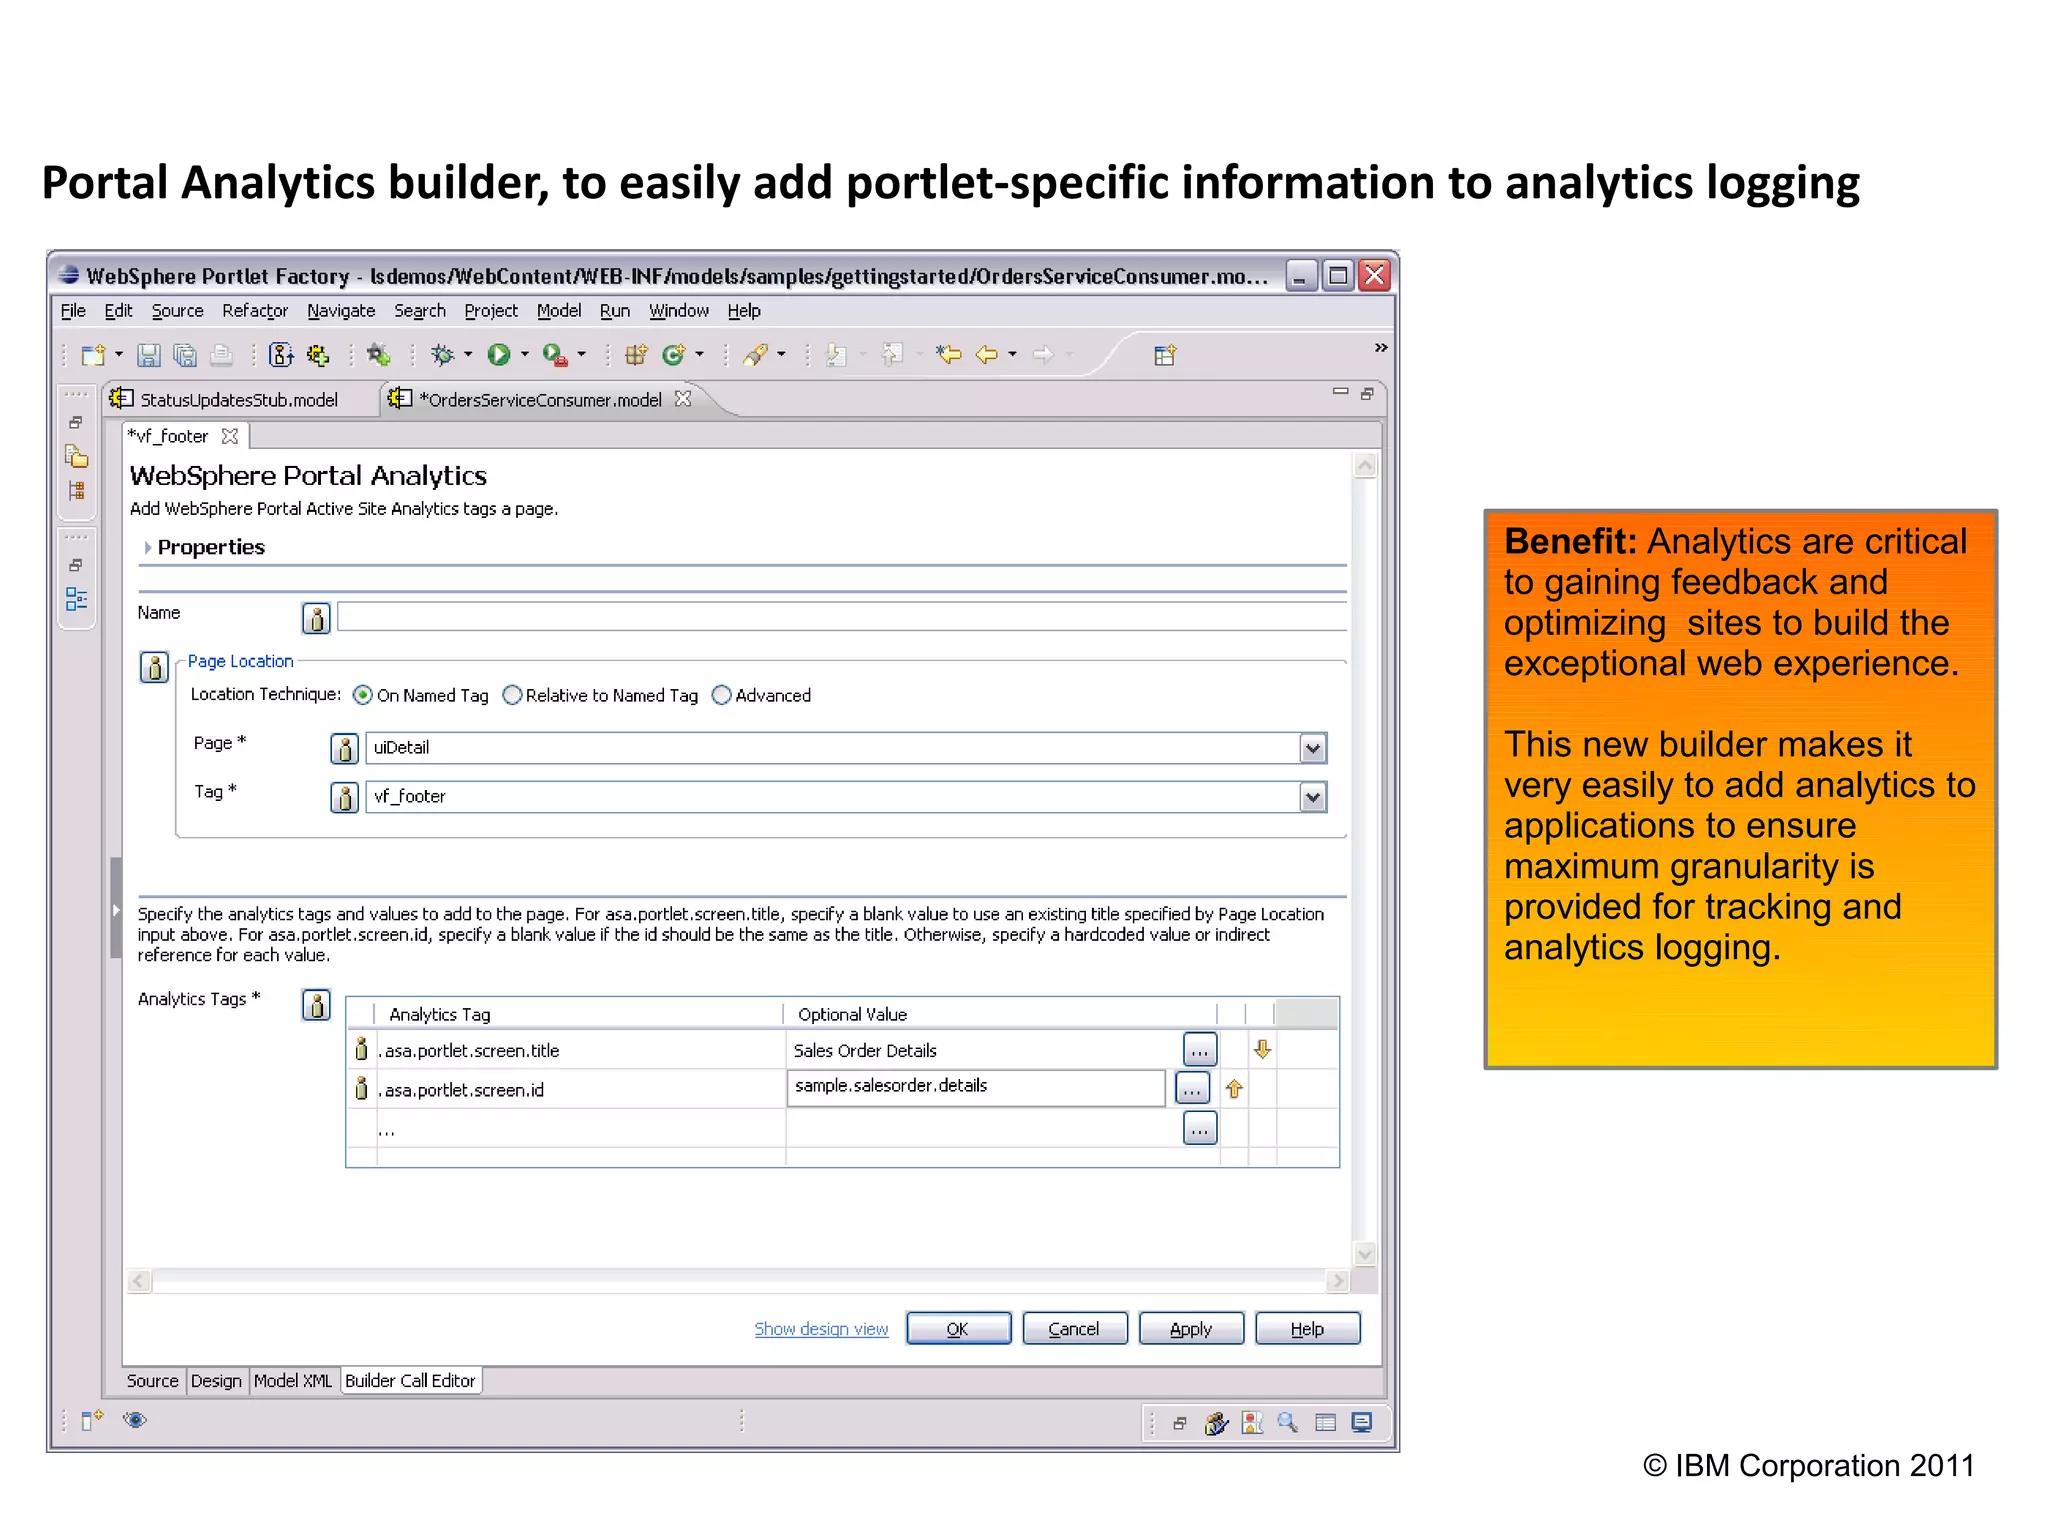Click the Save disk icon
2048x1535 pixels.
pos(149,355)
